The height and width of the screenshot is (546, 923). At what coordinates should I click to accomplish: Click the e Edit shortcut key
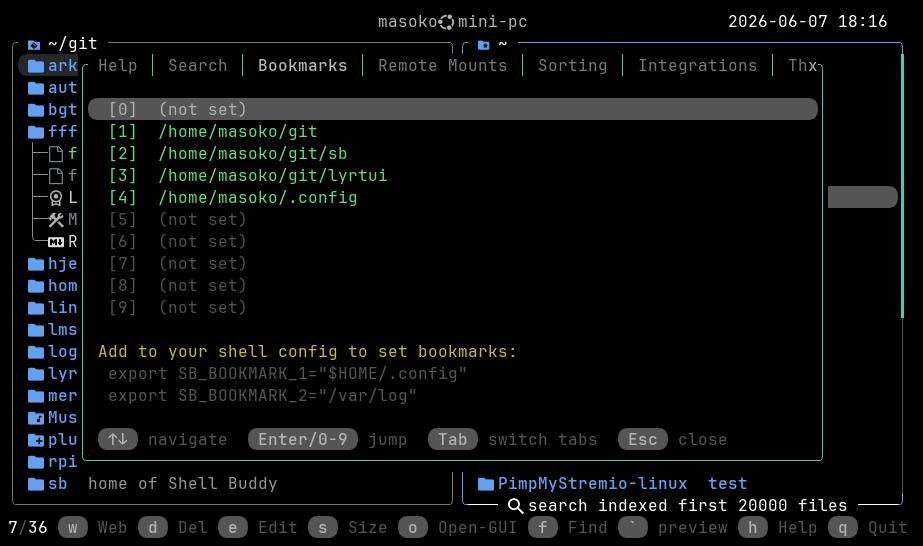pyautogui.click(x=233, y=528)
